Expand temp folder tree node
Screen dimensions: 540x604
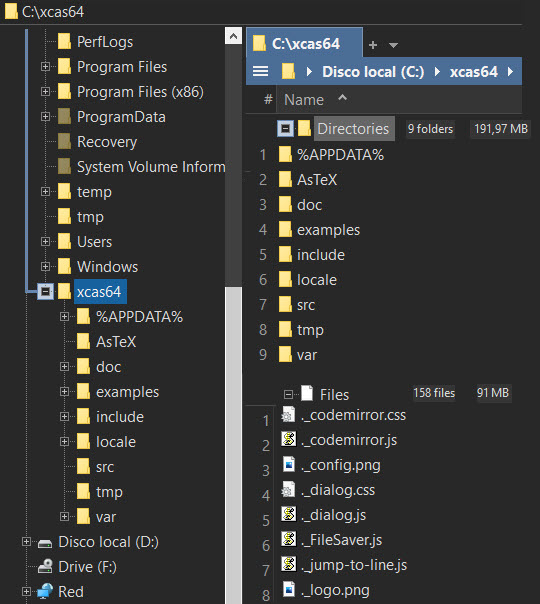tap(45, 191)
